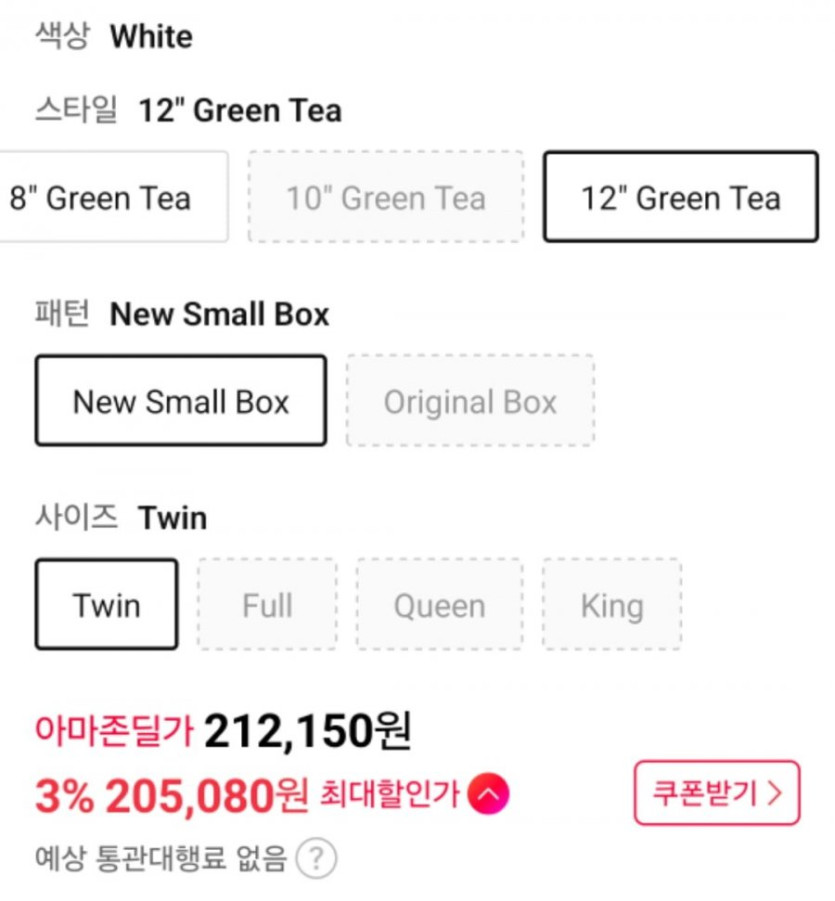Choose the Original Box pattern option
The height and width of the screenshot is (901, 835).
pyautogui.click(x=470, y=401)
